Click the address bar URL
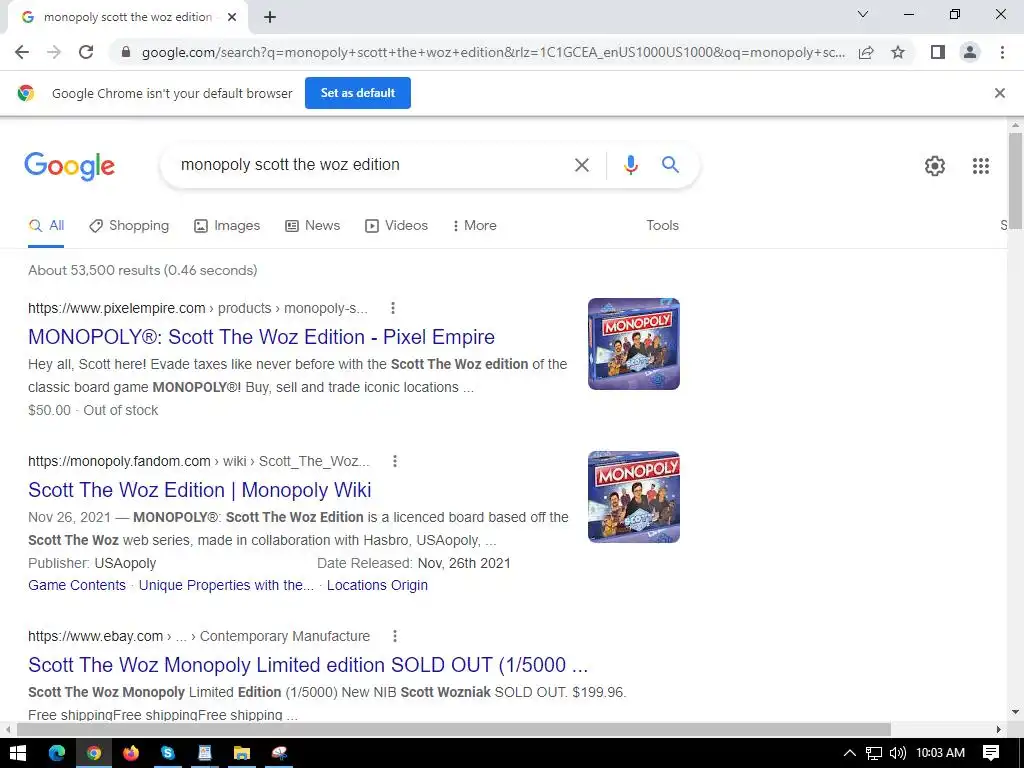 point(493,52)
